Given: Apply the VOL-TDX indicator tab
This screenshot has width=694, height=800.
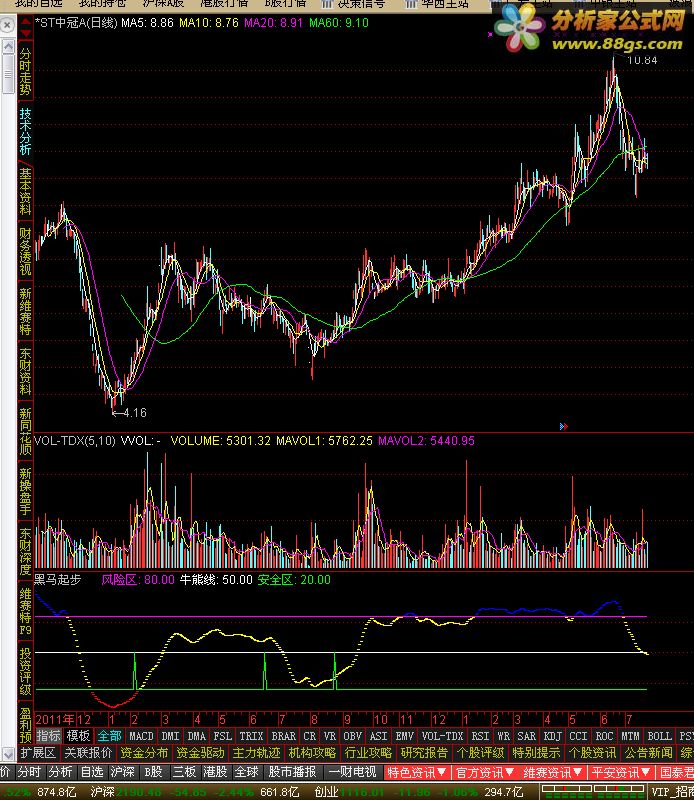Looking at the screenshot, I should click(x=442, y=736).
